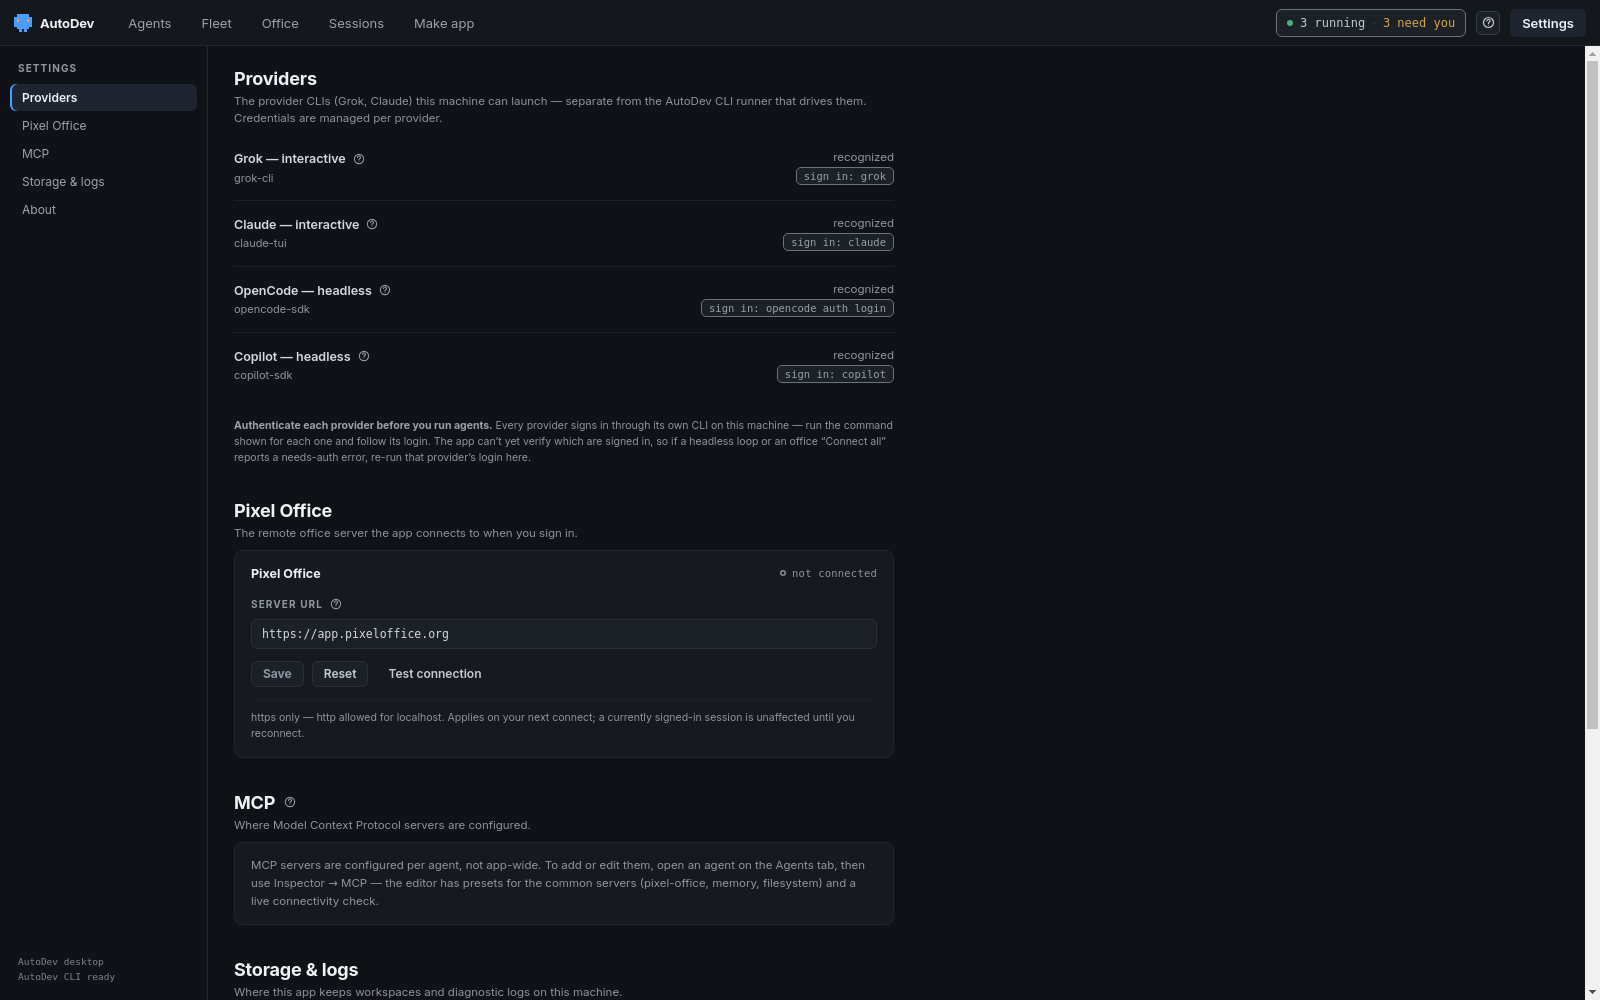Click the 'sign in: grok' command
This screenshot has width=1600, height=1000.
tap(844, 177)
